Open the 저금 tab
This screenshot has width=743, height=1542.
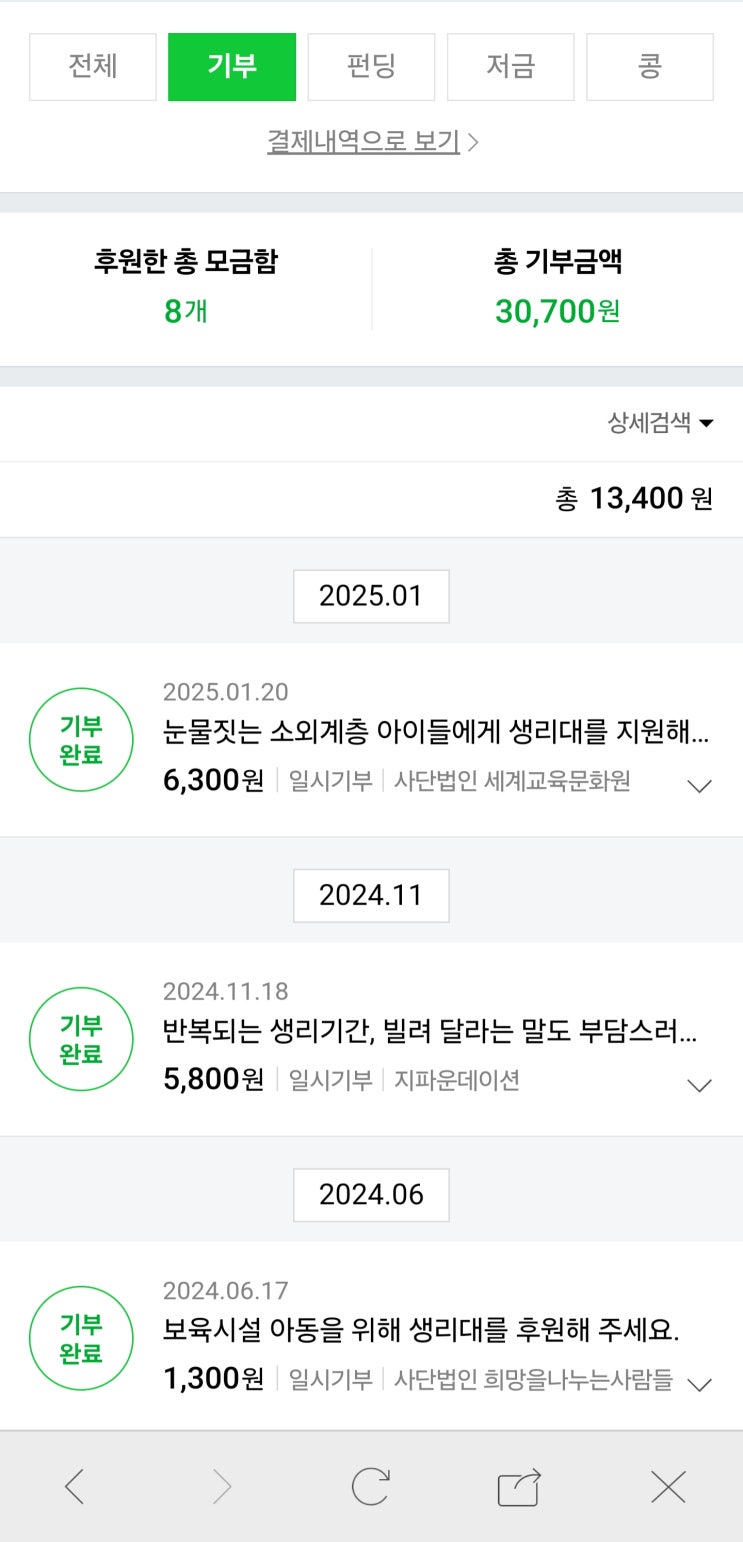[510, 67]
